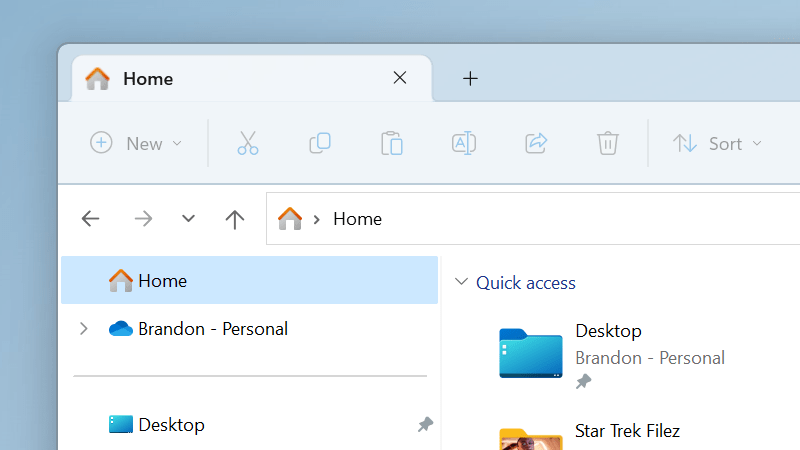The height and width of the screenshot is (450, 800).
Task: Expand the Brandon - Personal tree node
Action: click(84, 329)
